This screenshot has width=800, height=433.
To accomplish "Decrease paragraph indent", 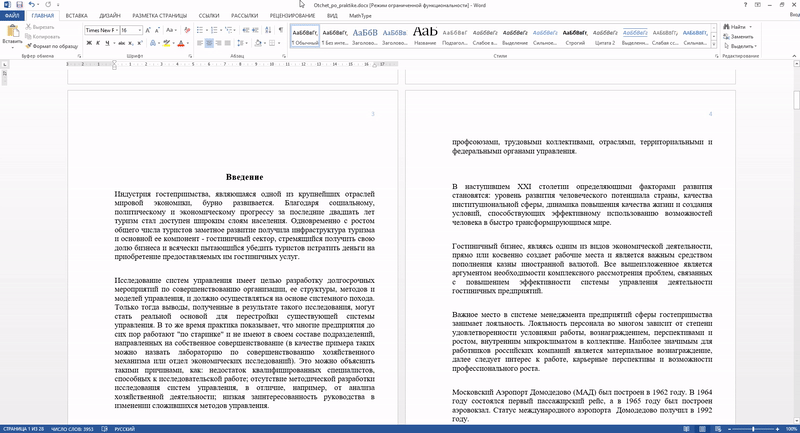I will [246, 30].
